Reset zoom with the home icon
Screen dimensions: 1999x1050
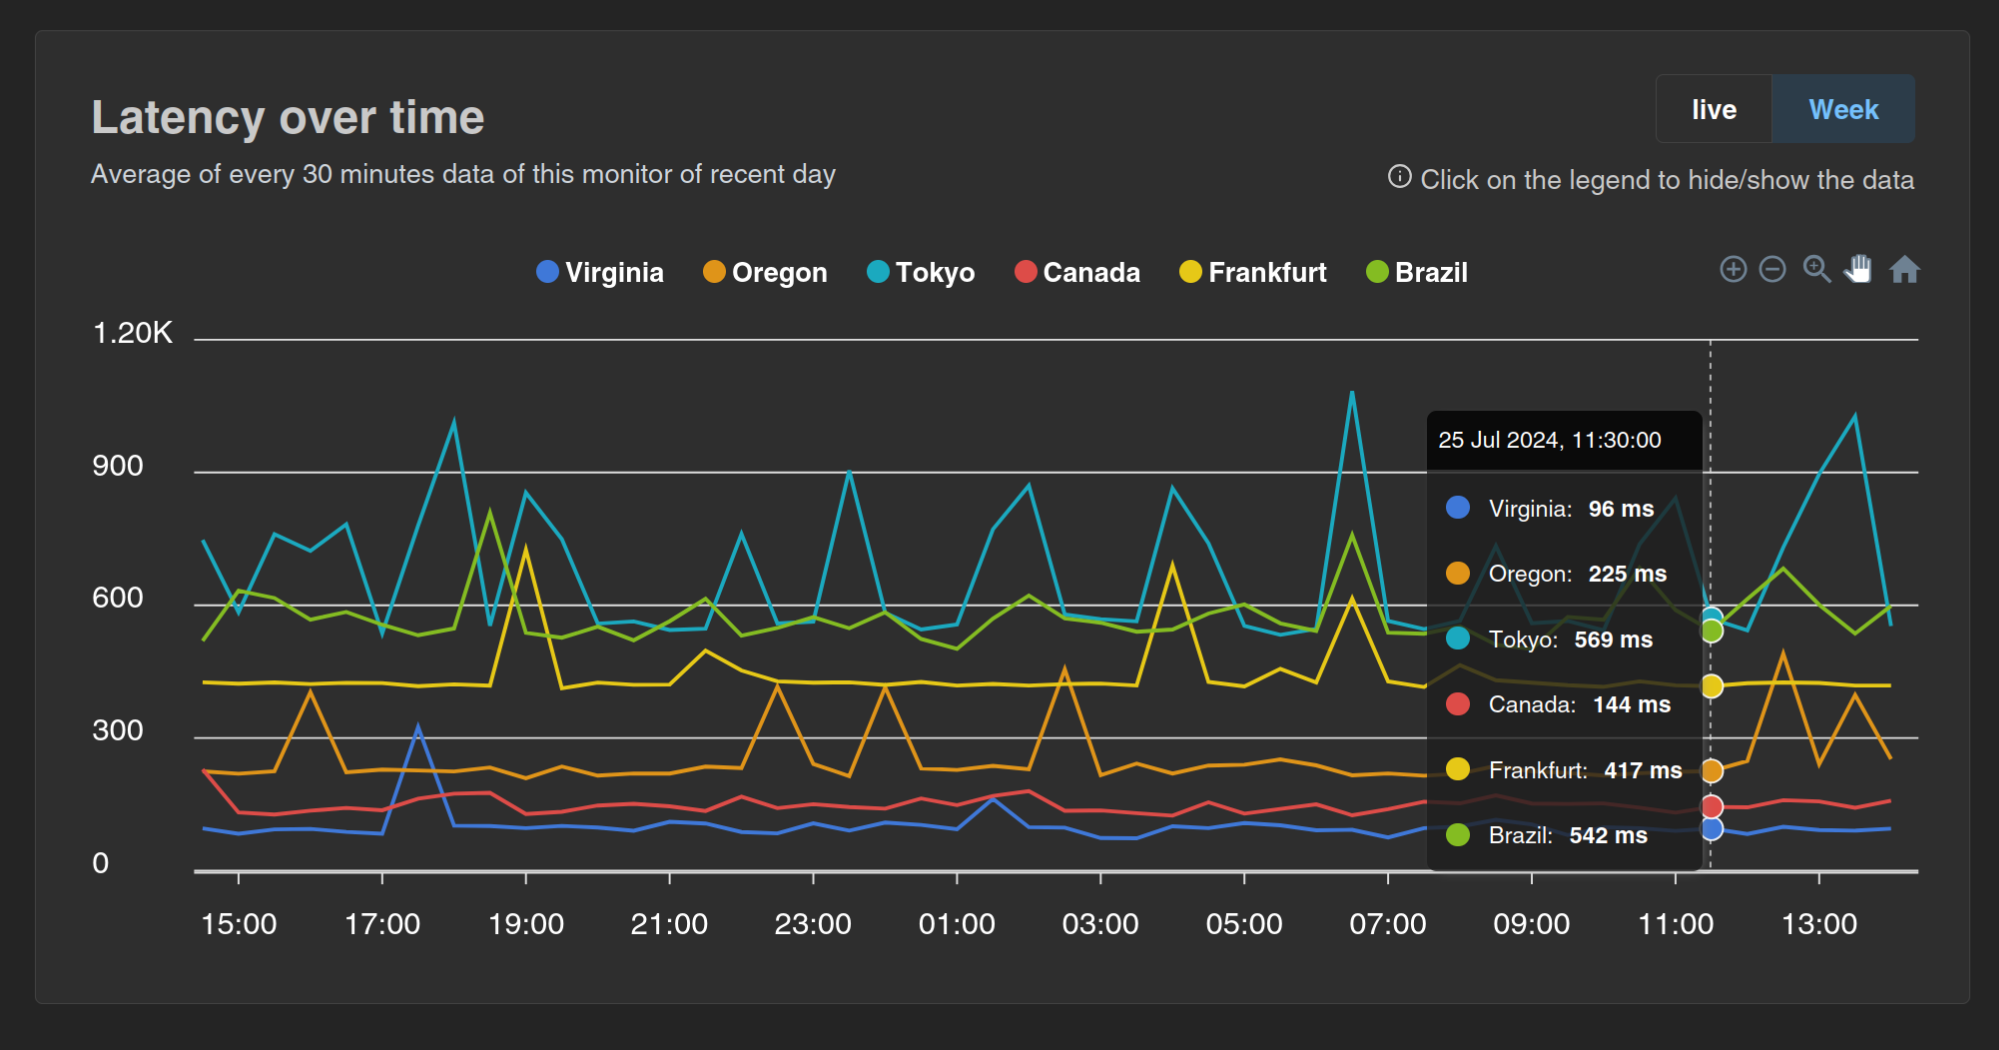point(1904,269)
